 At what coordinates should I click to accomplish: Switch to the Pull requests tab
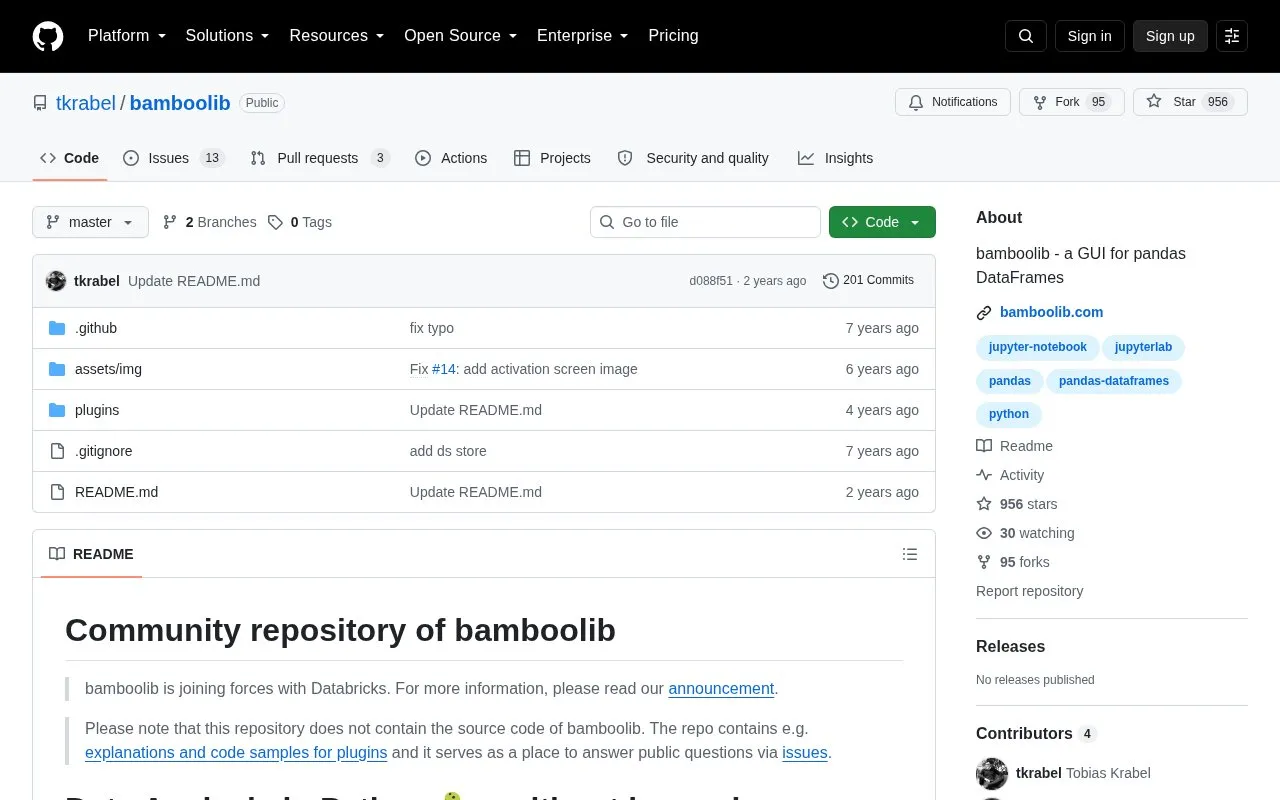click(320, 158)
